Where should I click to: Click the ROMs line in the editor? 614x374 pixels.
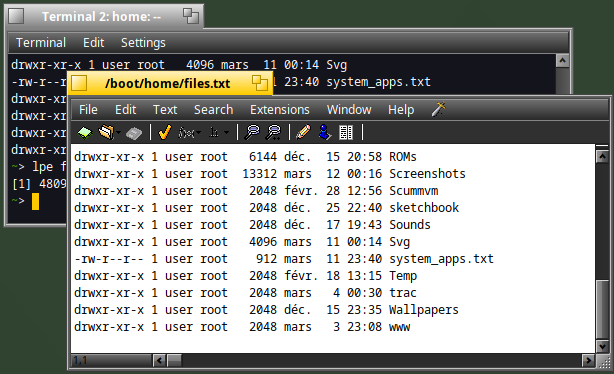click(x=245, y=157)
